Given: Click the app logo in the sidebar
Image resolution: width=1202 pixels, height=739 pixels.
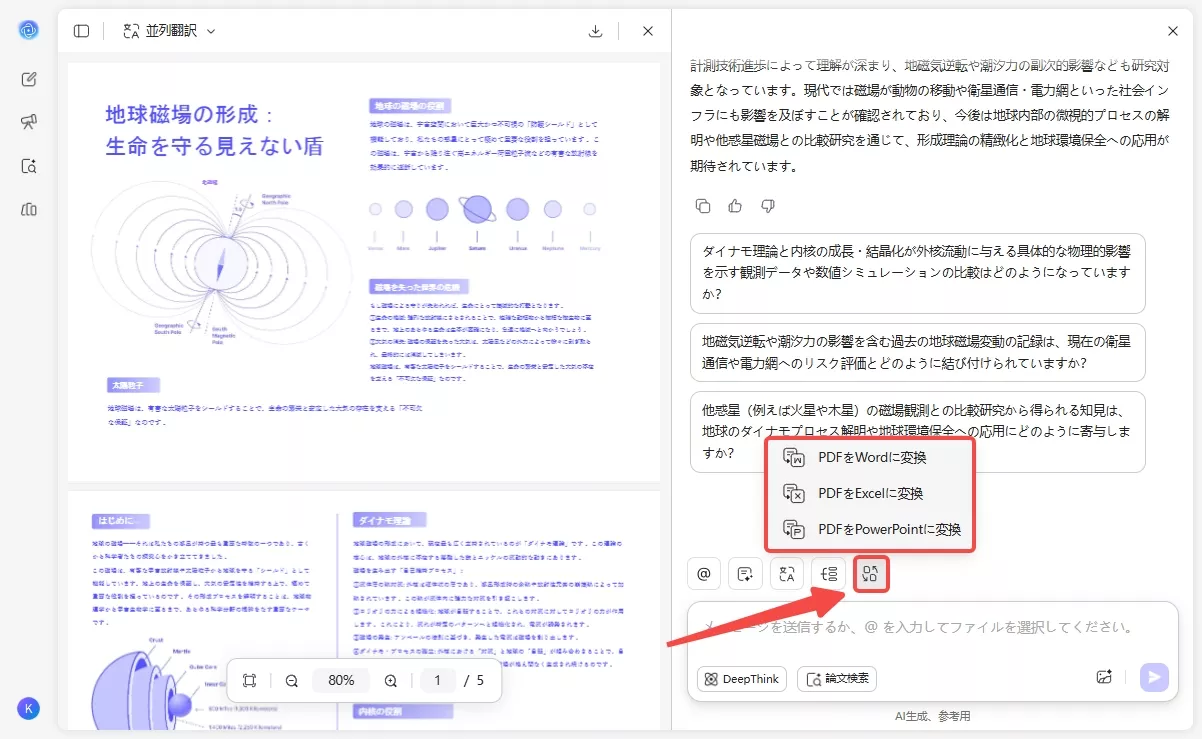Looking at the screenshot, I should click(28, 30).
